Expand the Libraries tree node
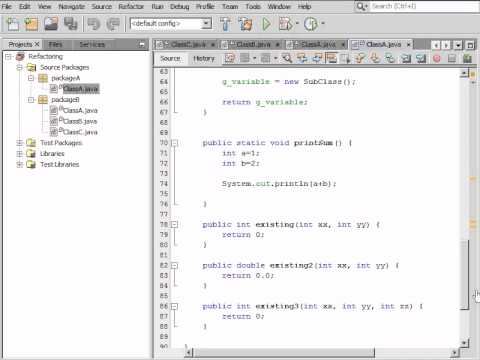The height and width of the screenshot is (360, 480). [x=19, y=154]
